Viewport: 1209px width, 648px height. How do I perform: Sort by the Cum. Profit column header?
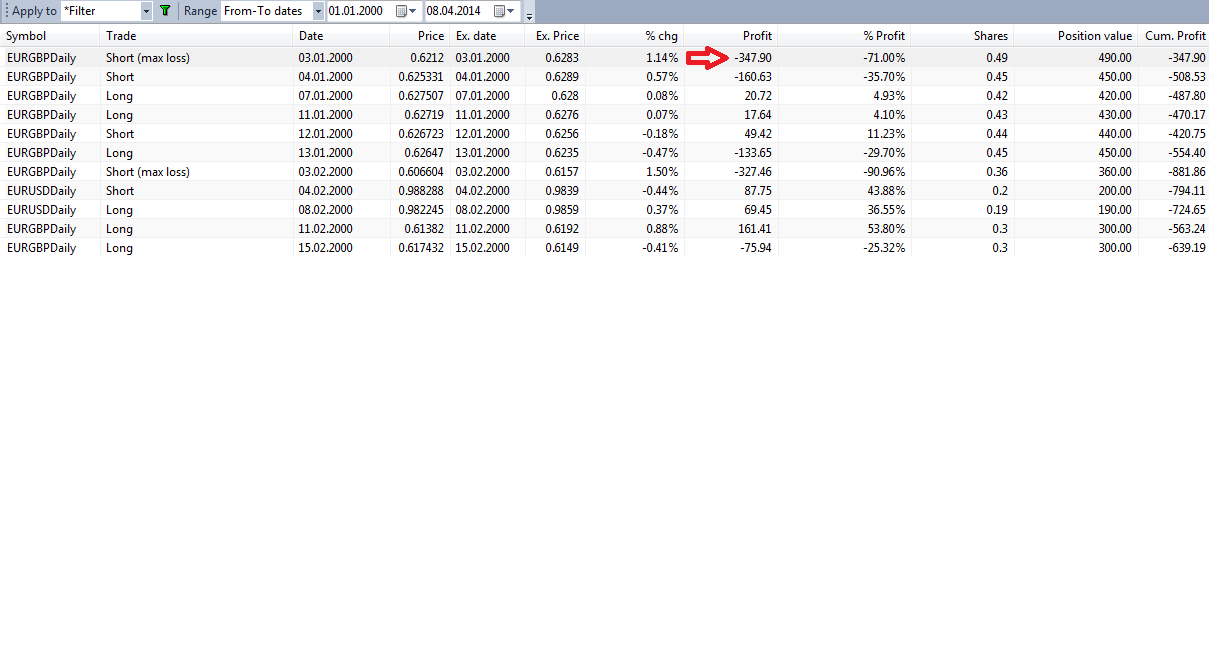click(1174, 36)
